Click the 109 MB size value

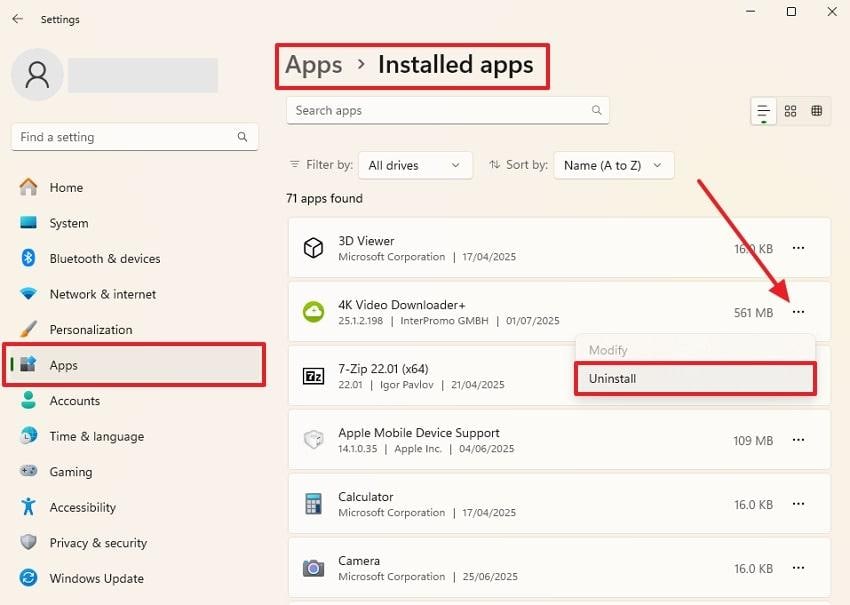pos(753,441)
